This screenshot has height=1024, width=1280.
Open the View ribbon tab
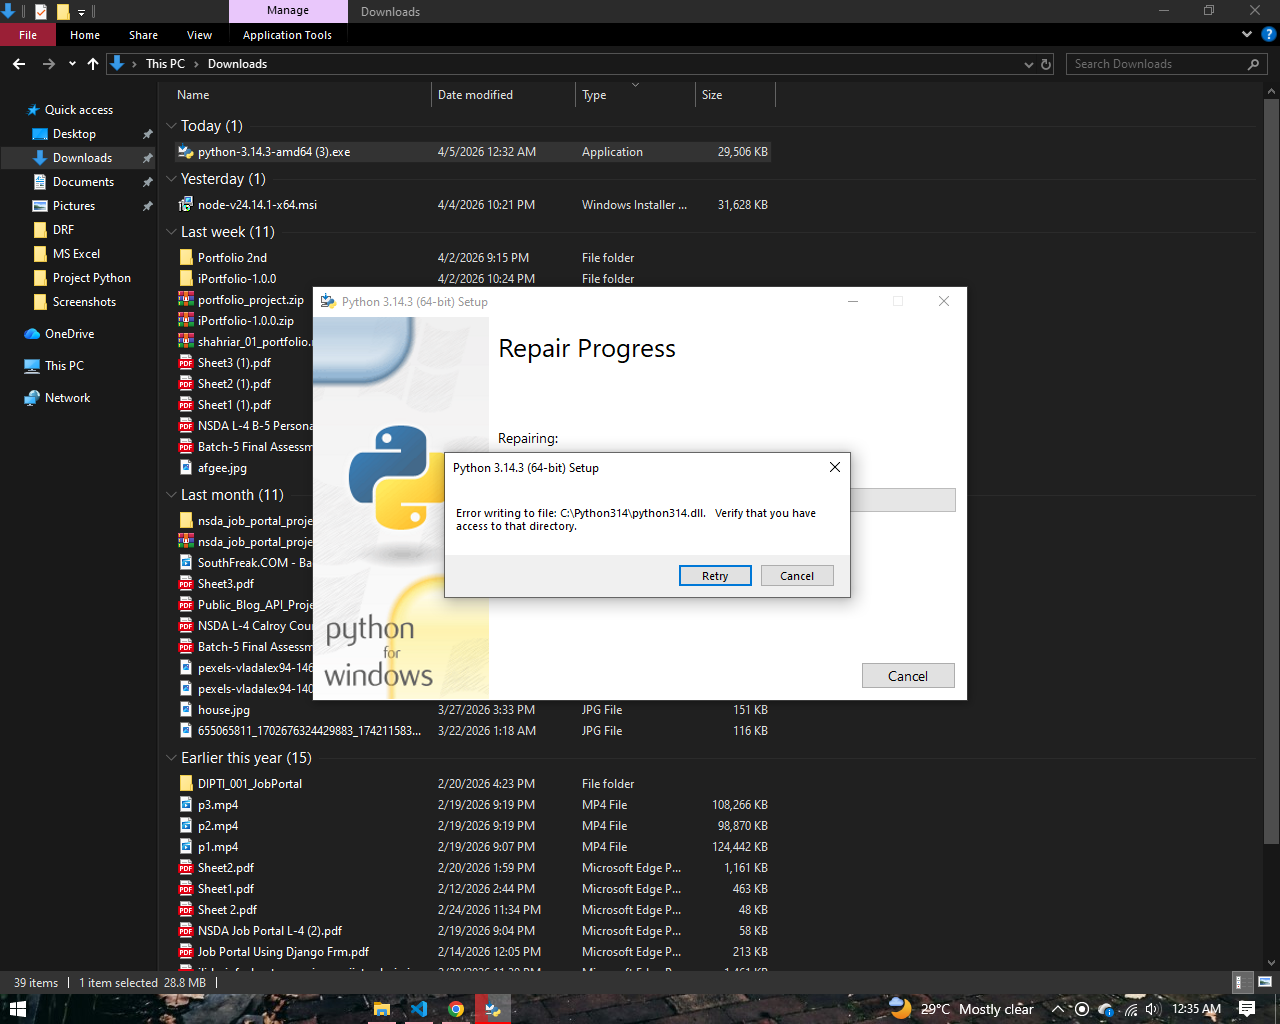199,35
